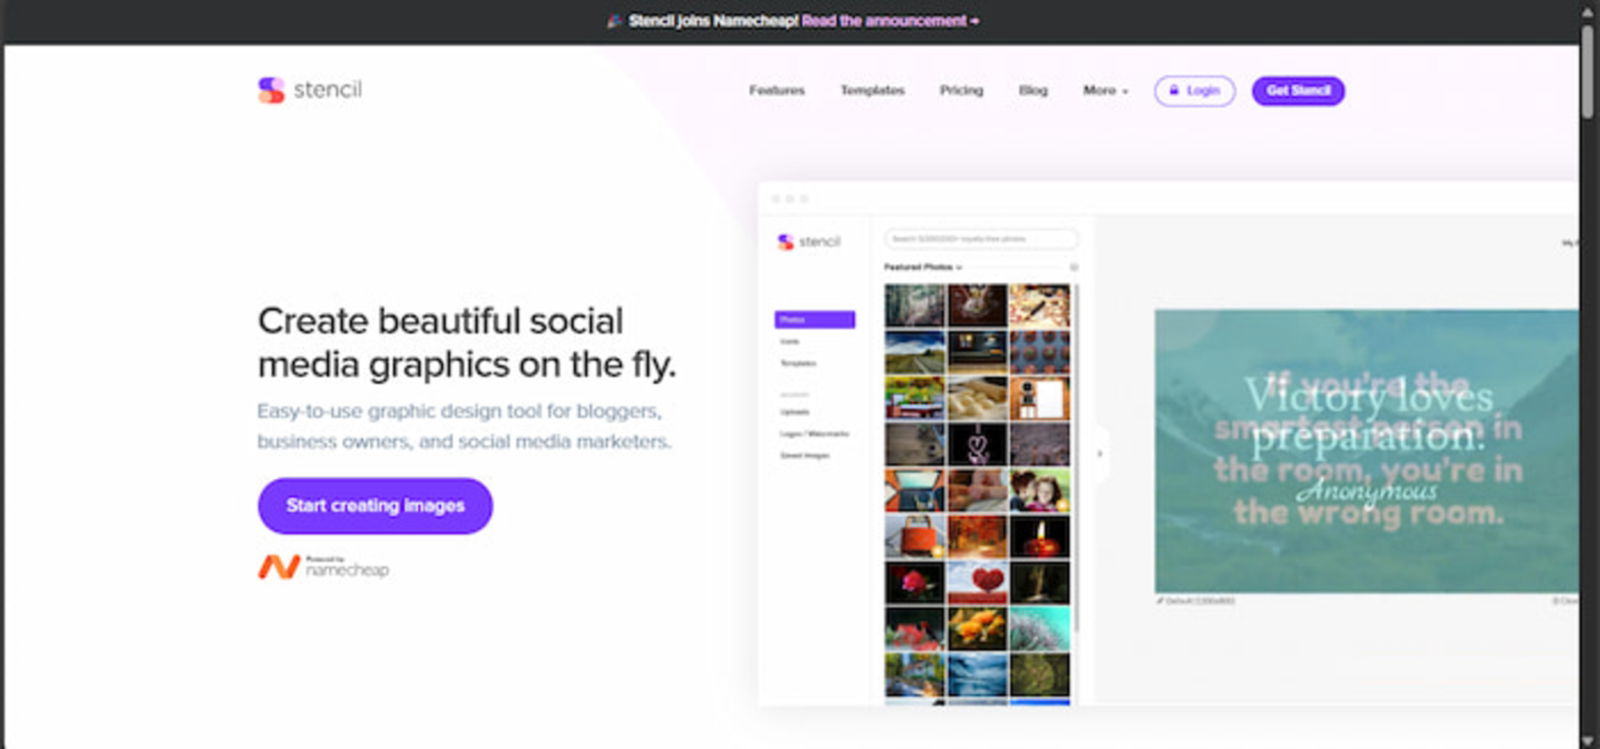Viewport: 1600px width, 749px height.
Task: Click the photo search field in app preview
Action: pos(981,239)
